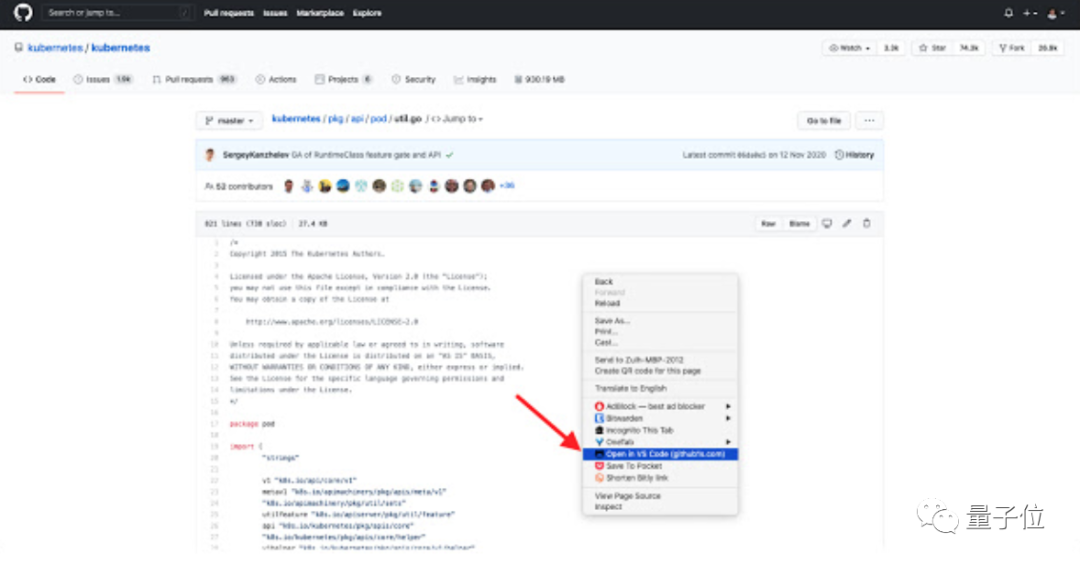Open Pull requests in the top navigation

click(229, 13)
